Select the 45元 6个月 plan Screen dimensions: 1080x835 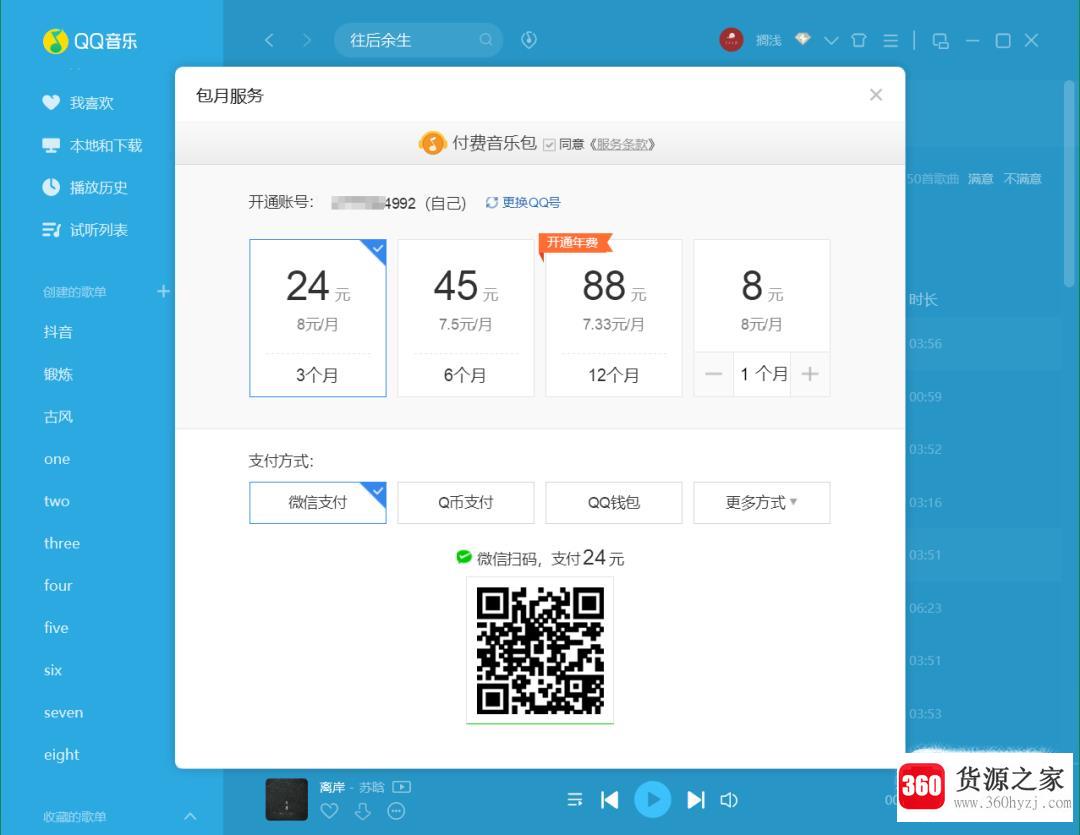466,318
